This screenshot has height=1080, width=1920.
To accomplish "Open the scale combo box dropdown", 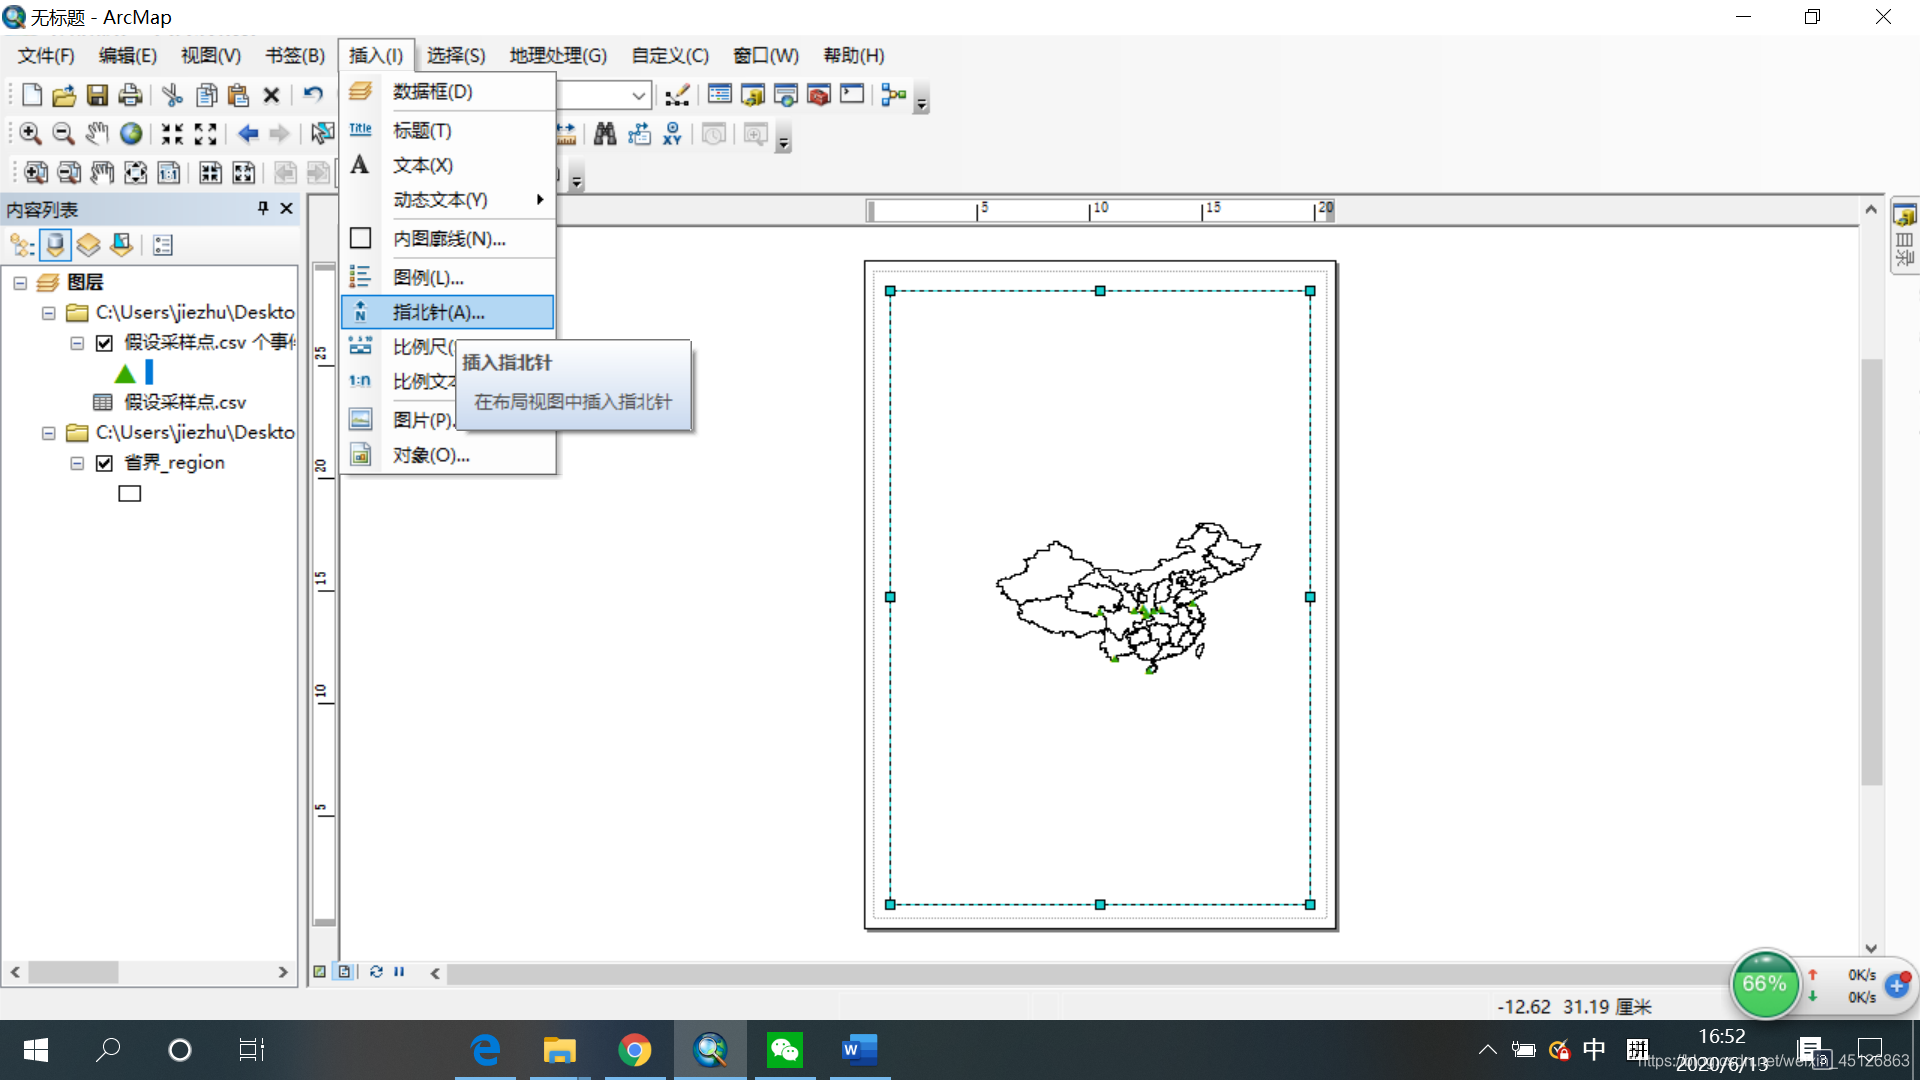I will (x=638, y=95).
